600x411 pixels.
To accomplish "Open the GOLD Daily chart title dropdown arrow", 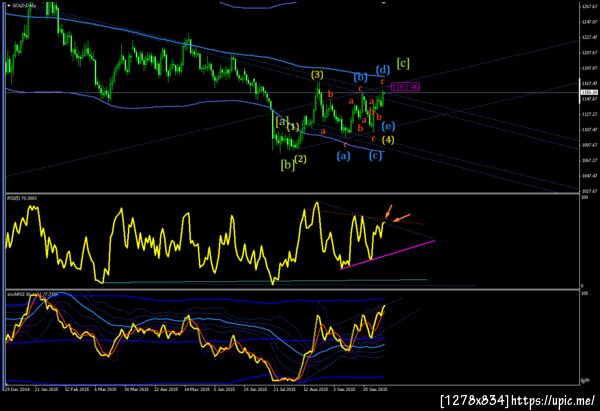I will [9, 6].
